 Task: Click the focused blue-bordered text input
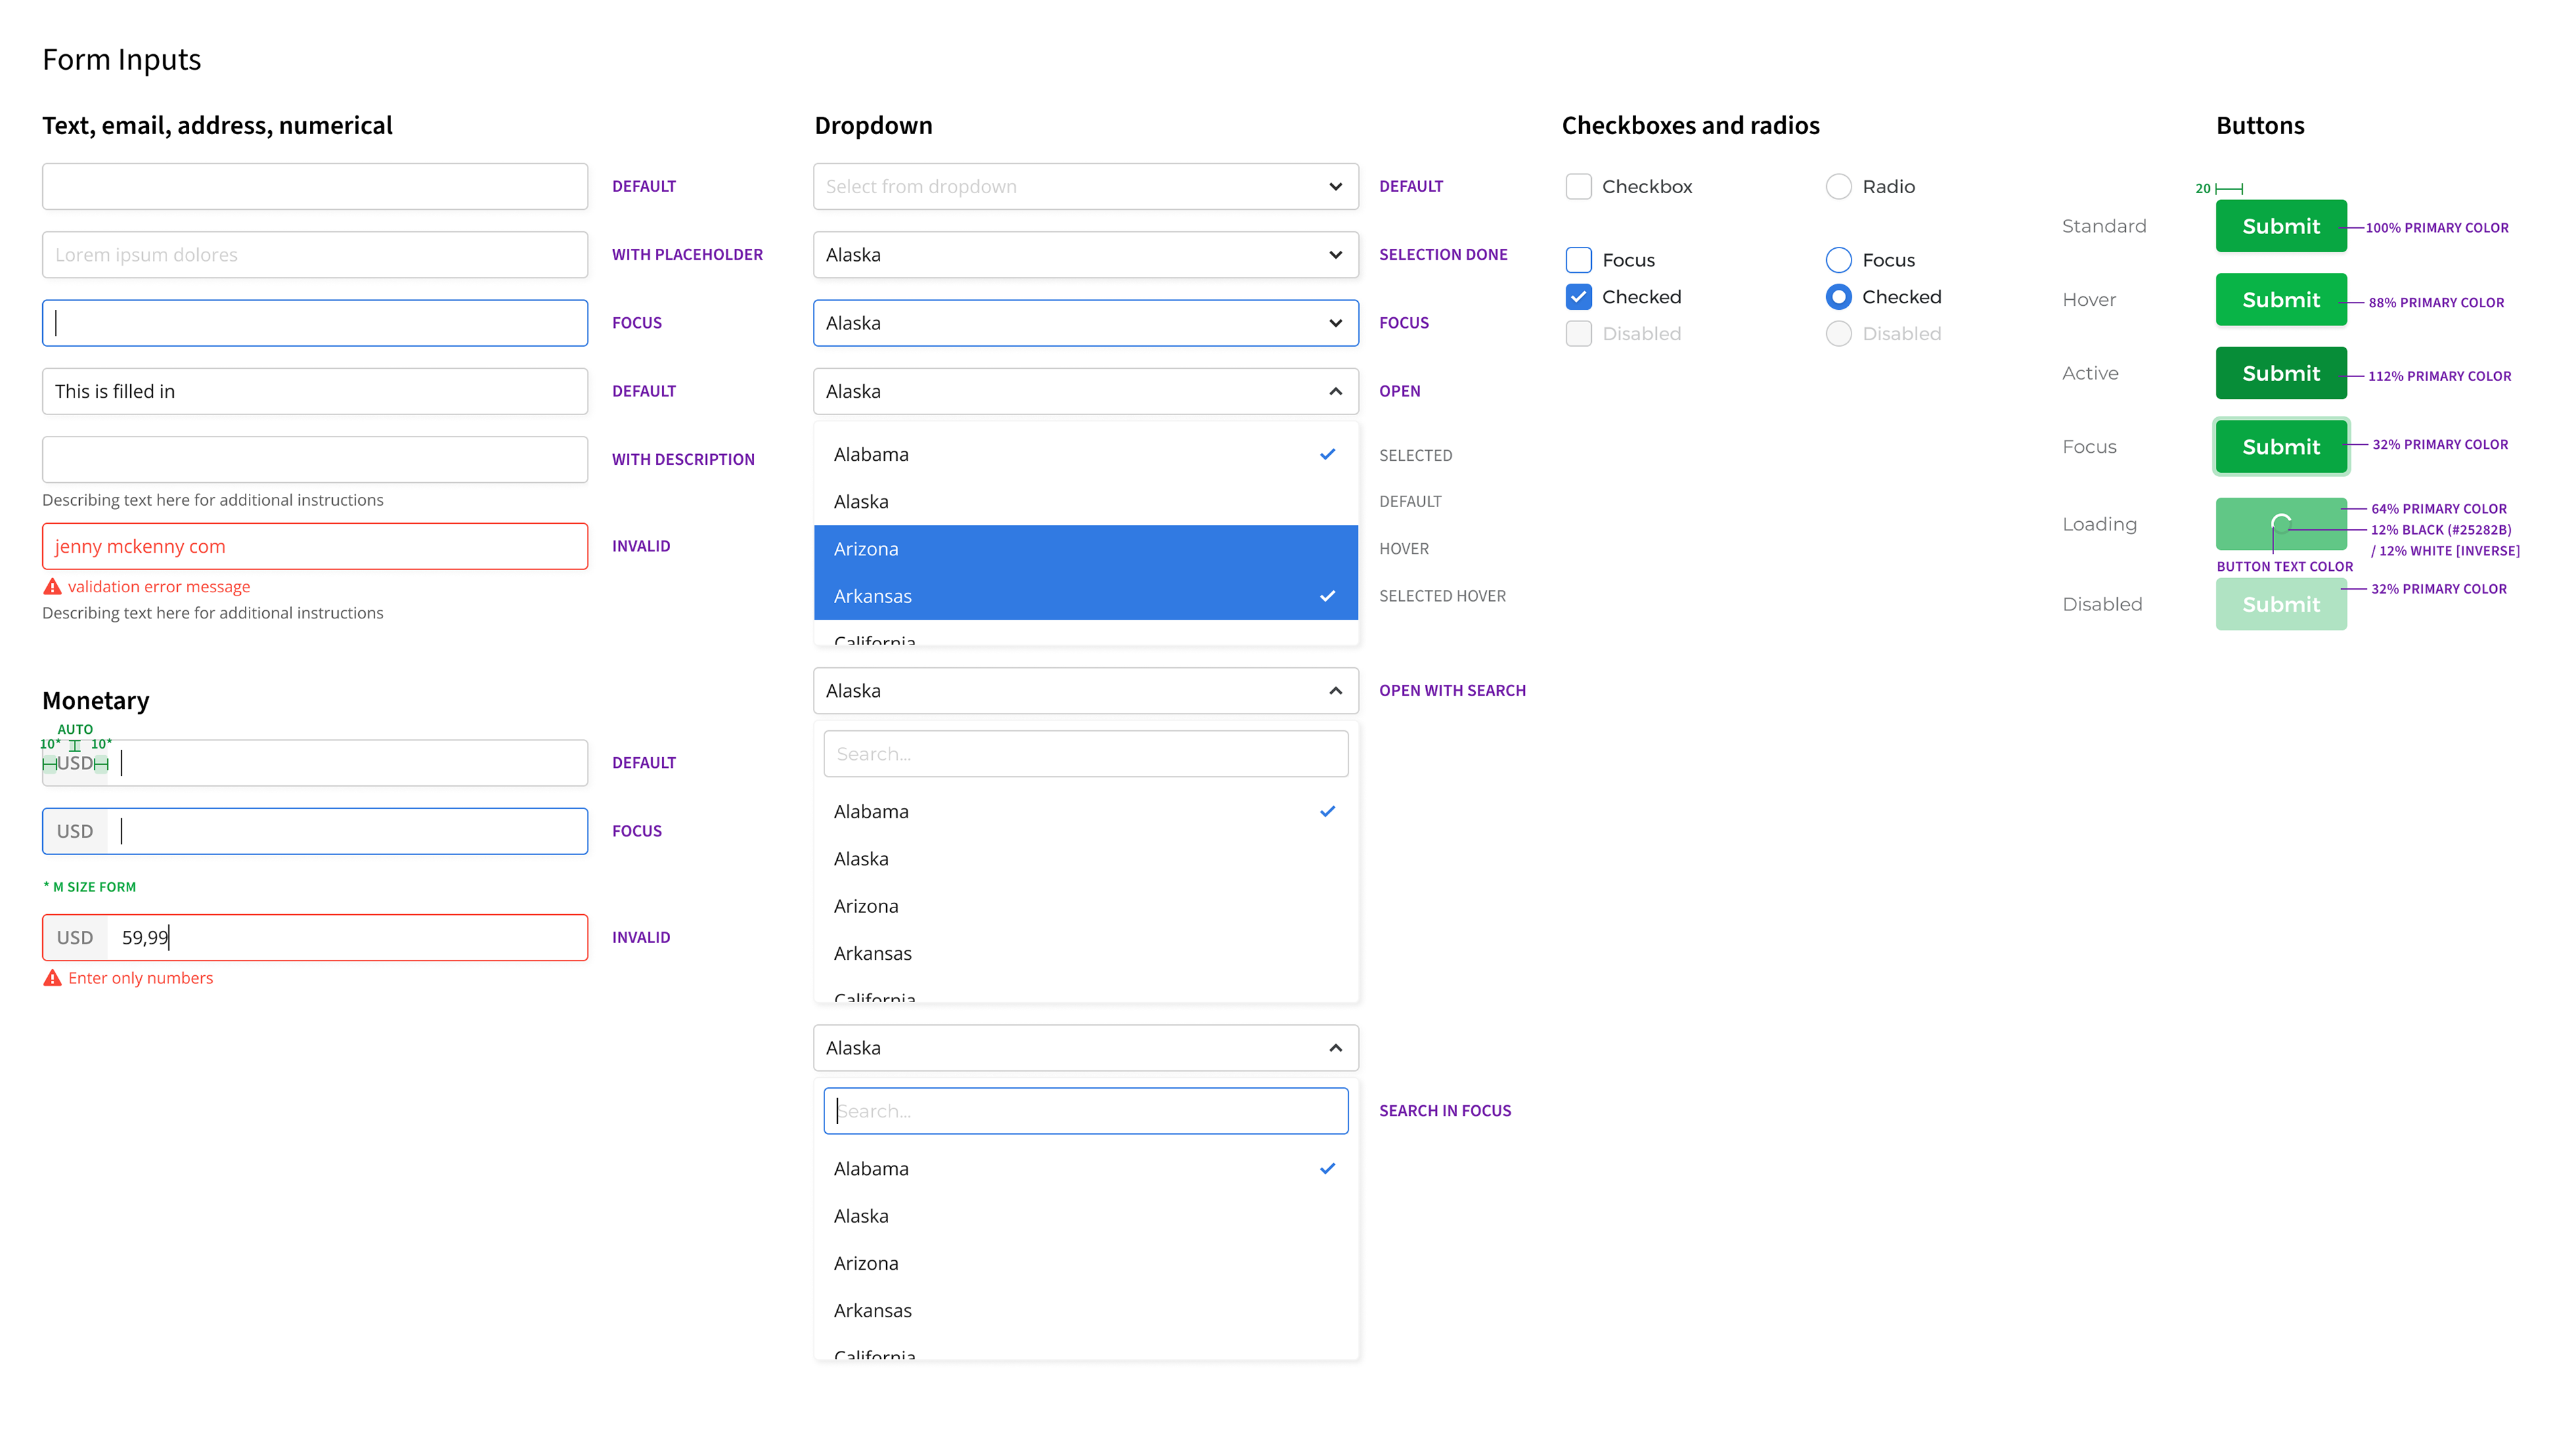[315, 323]
